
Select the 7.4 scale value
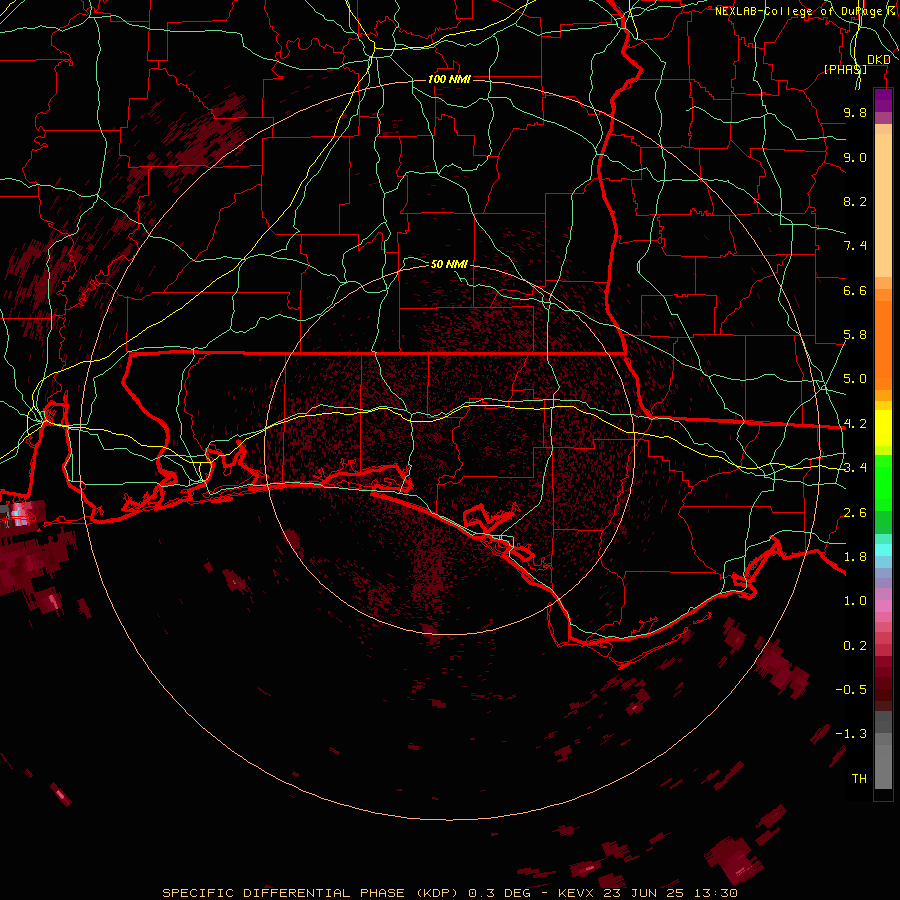point(855,246)
